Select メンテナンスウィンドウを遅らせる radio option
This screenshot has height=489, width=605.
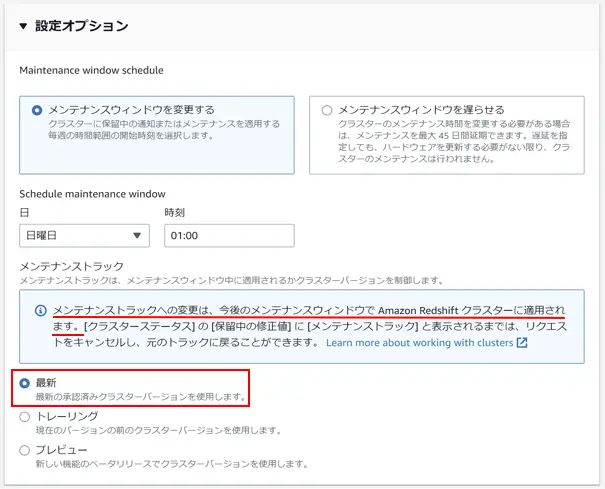click(327, 110)
